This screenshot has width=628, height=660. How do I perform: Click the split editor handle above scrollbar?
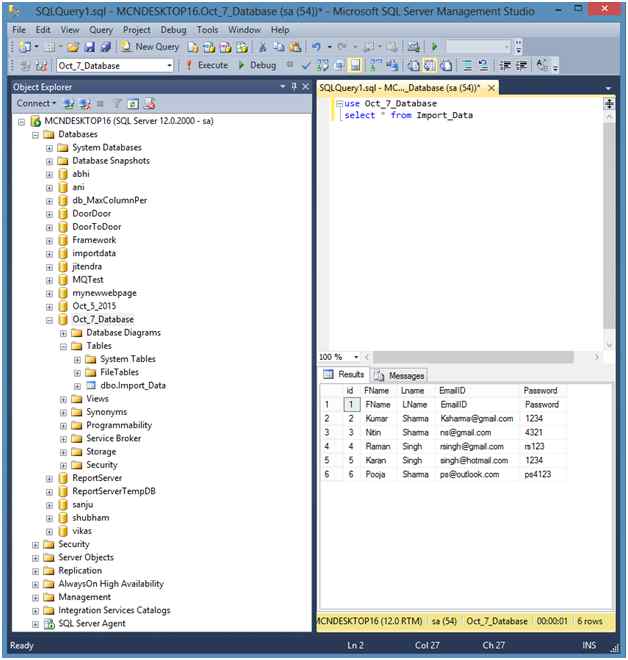click(609, 104)
